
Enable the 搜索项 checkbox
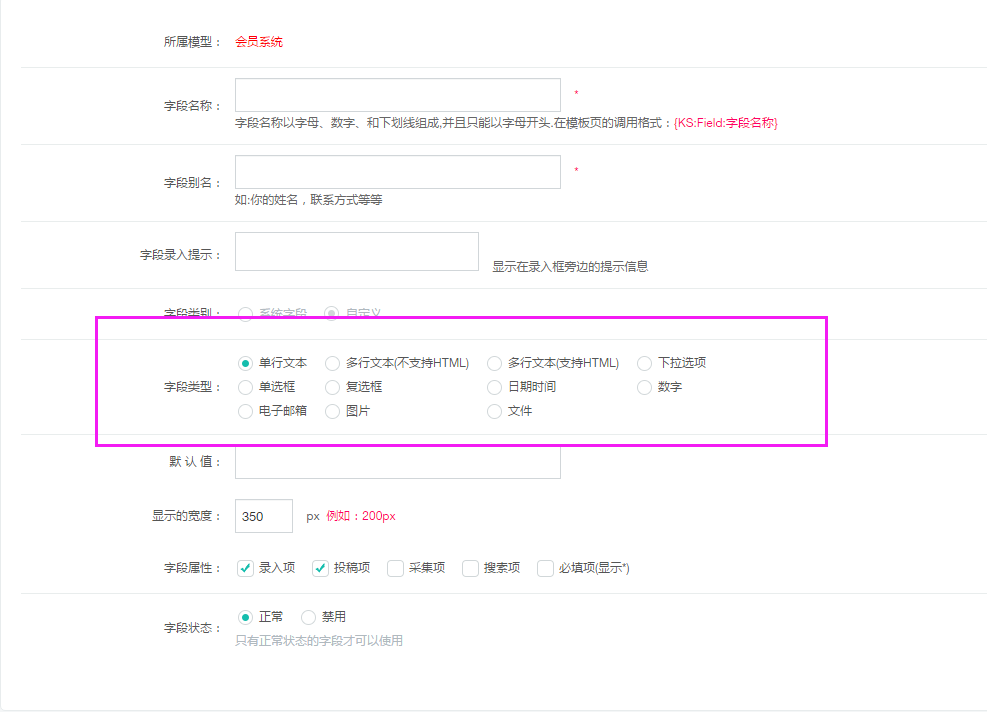(470, 568)
